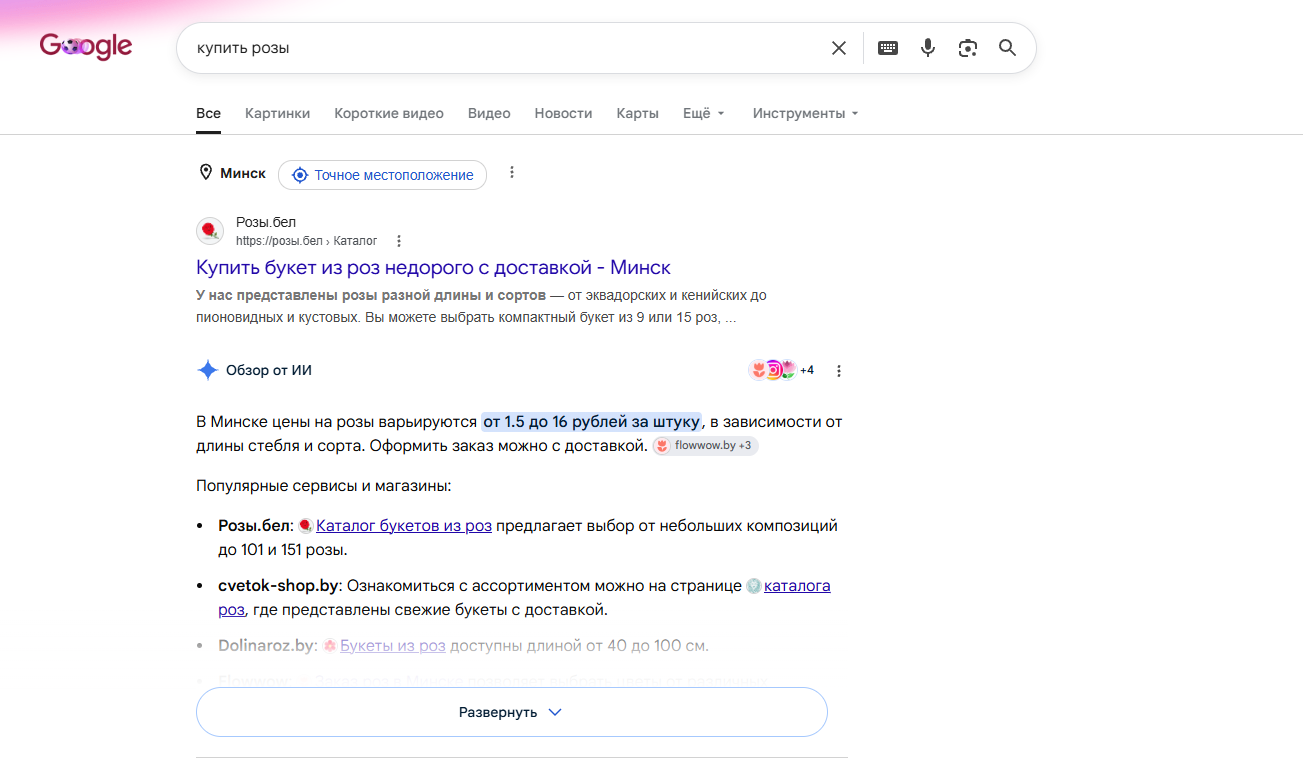Viewport: 1303px width, 772px height.
Task: Clear the search query with the X icon
Action: tap(839, 48)
